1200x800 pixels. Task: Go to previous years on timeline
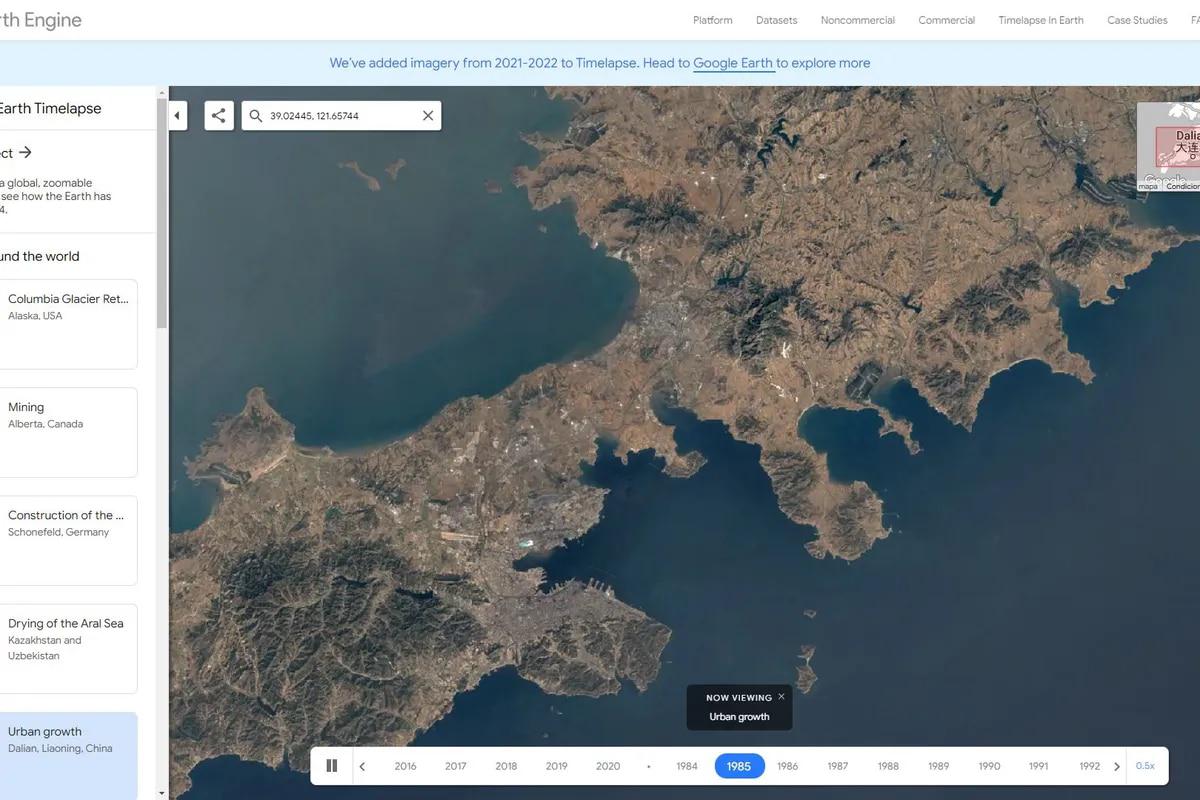coord(362,767)
